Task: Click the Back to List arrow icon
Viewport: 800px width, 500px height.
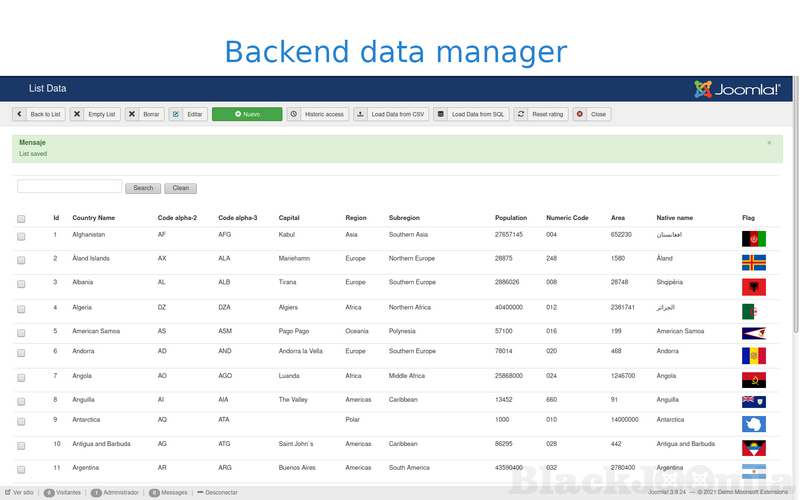Action: [x=20, y=114]
